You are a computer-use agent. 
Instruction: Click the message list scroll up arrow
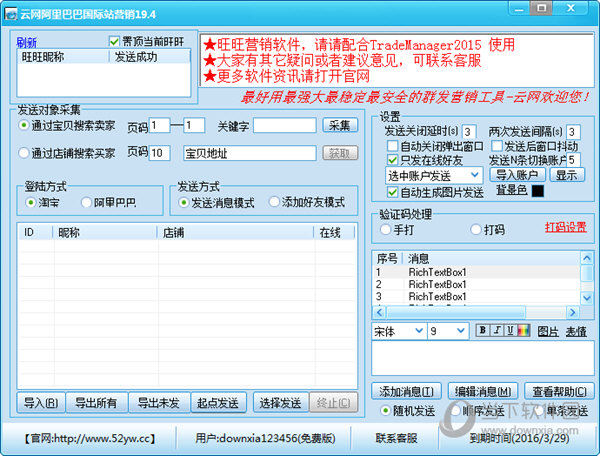pos(587,258)
